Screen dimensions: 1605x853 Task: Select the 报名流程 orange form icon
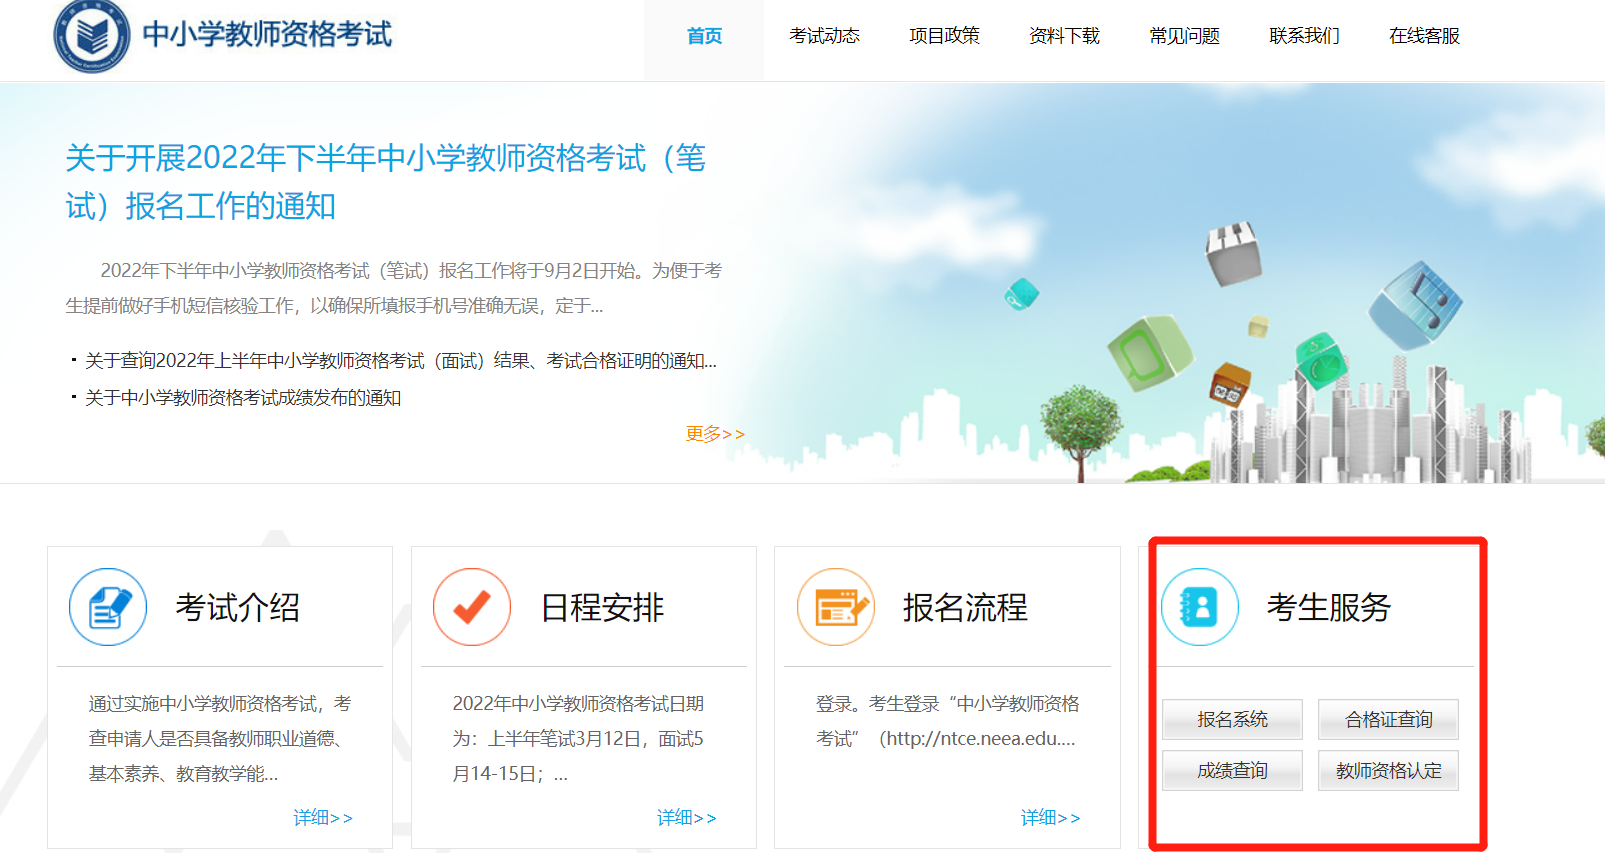(x=836, y=607)
